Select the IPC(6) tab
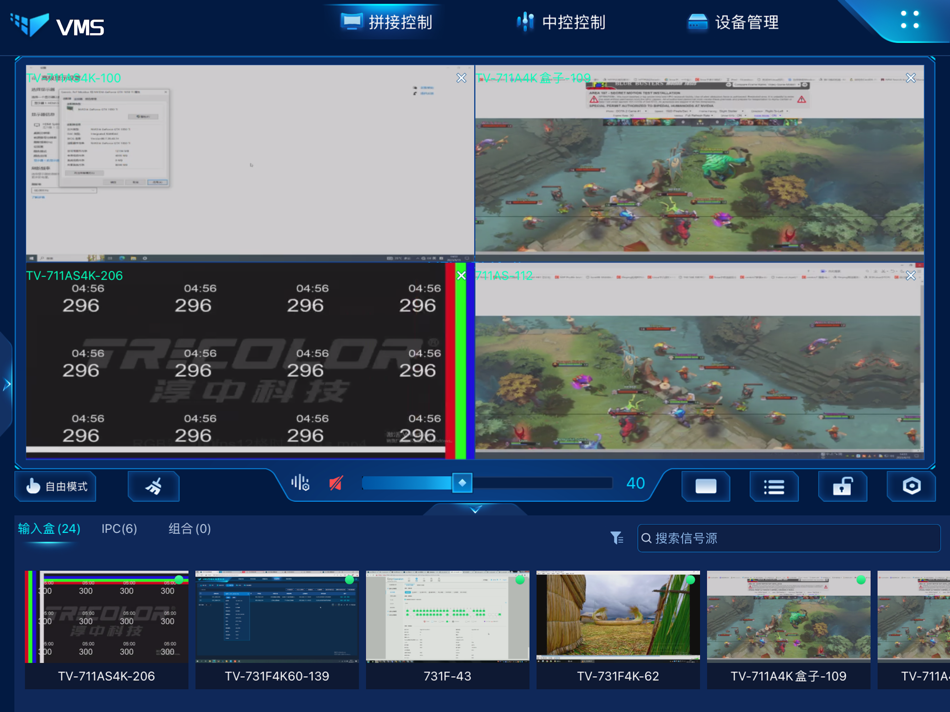The image size is (950, 712). [x=119, y=529]
